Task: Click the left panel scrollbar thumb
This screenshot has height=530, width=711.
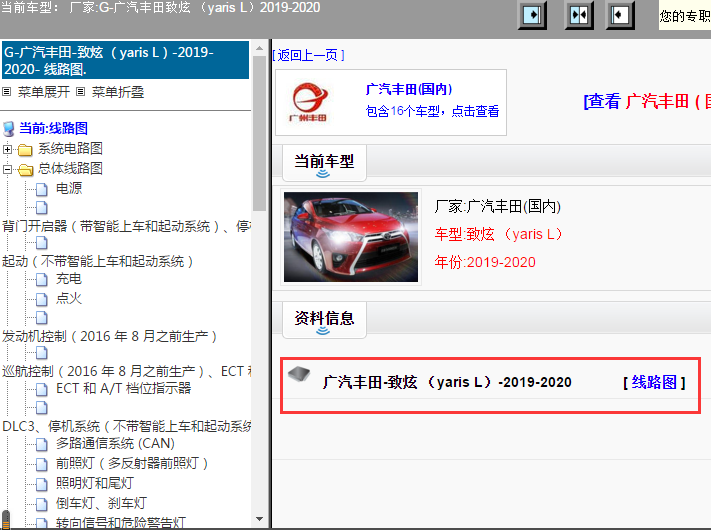Action: coord(259,133)
